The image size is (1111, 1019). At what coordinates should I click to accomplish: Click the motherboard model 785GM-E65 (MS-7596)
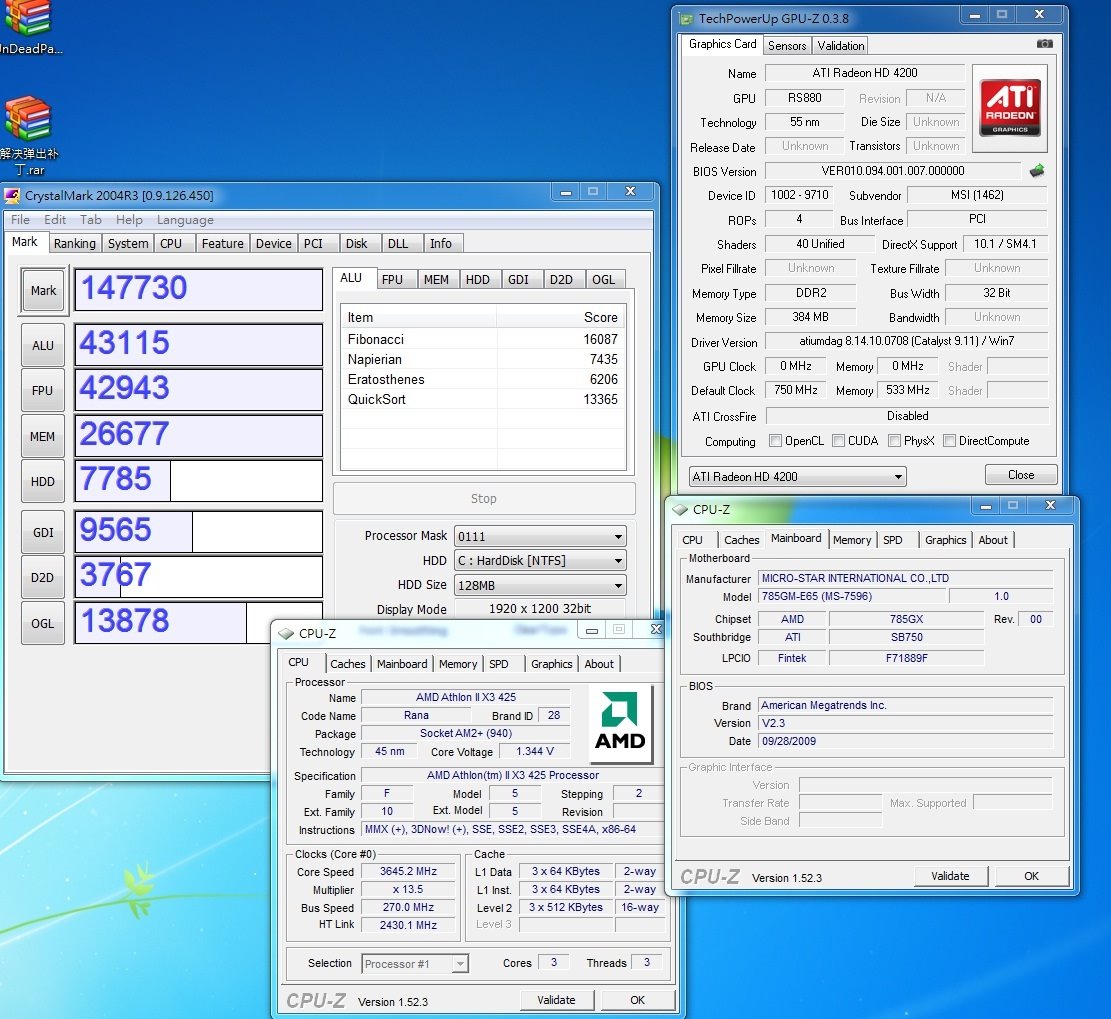[851, 597]
